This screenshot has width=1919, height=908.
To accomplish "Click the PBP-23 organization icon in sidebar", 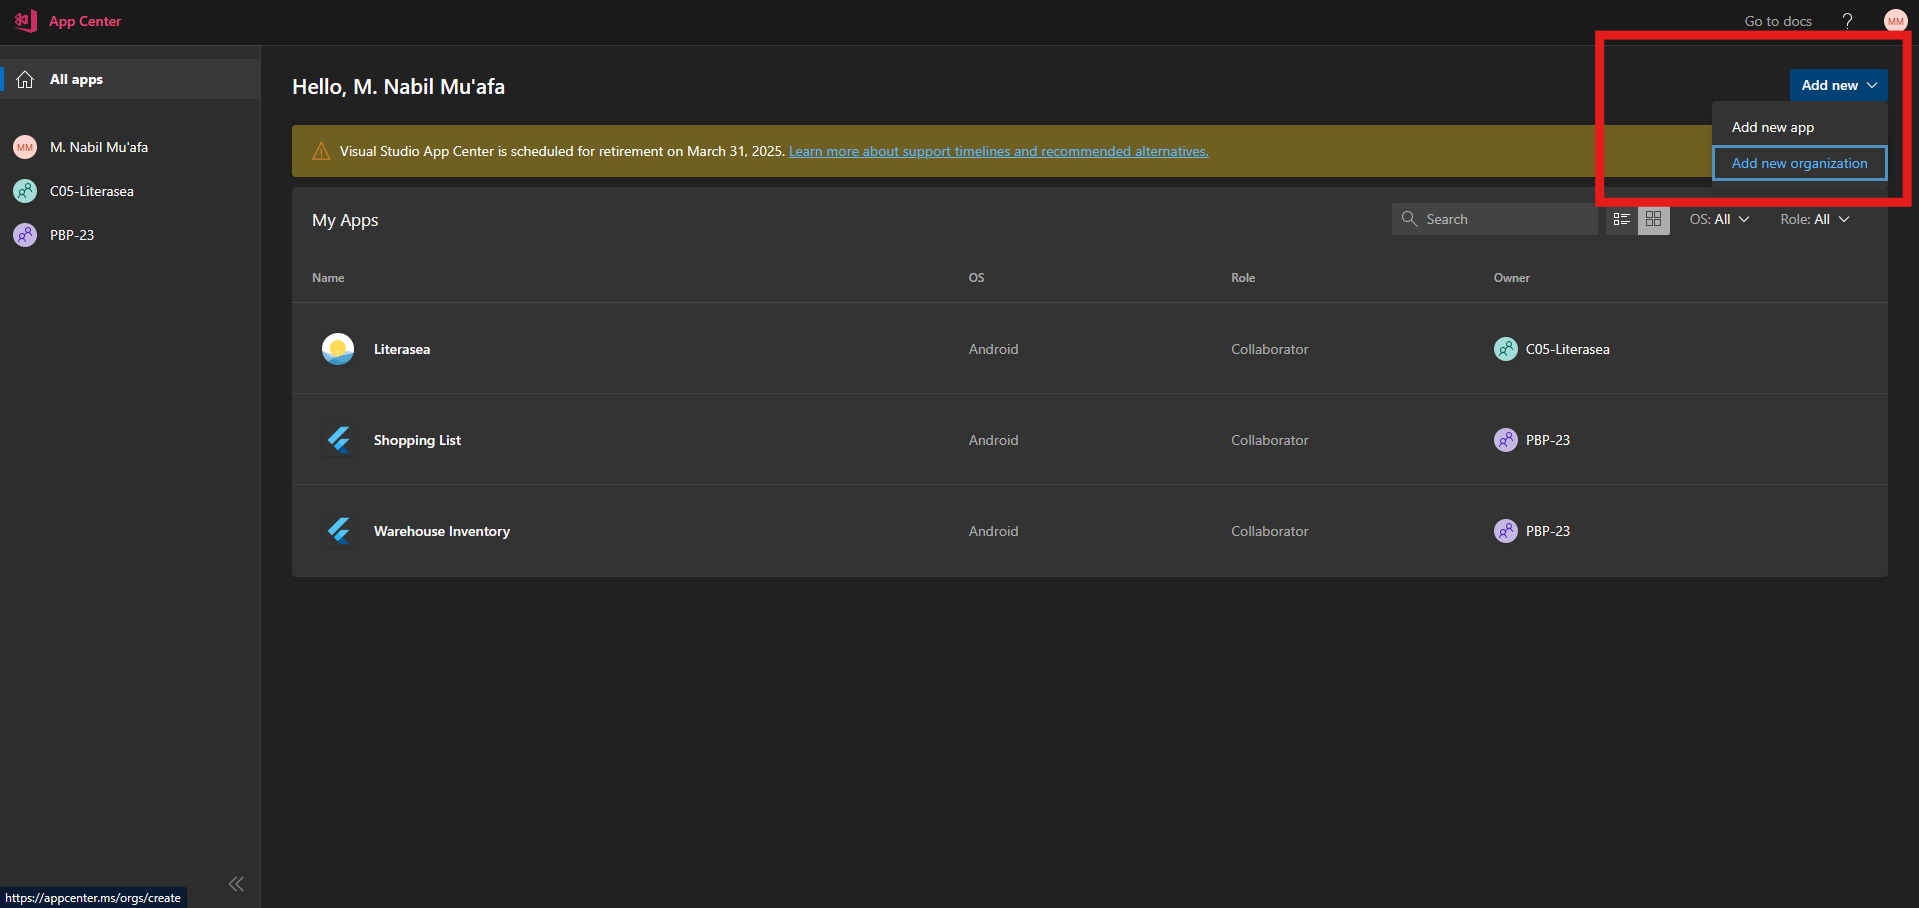I will [25, 235].
